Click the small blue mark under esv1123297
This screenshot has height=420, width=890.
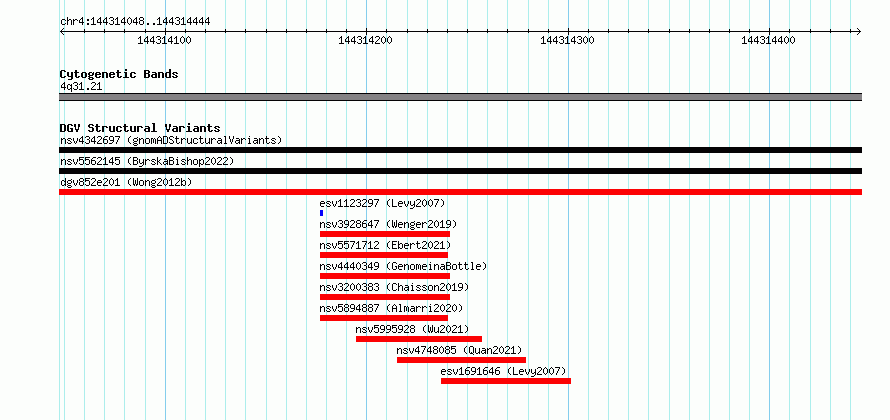click(321, 213)
